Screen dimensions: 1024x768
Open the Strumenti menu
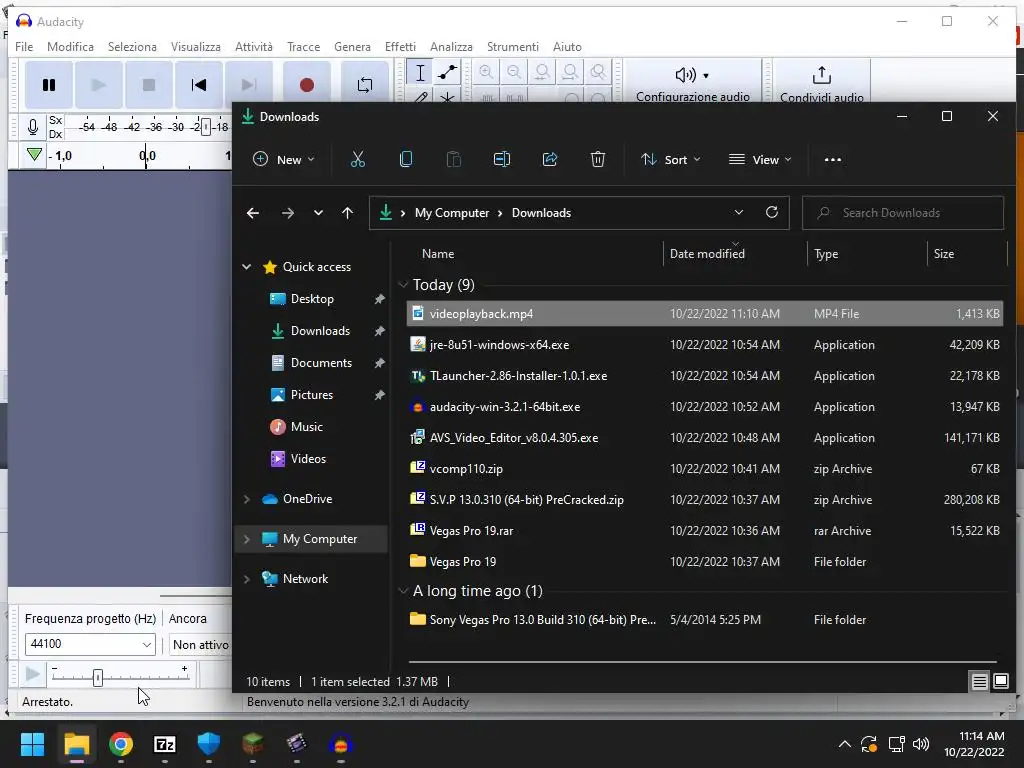[x=513, y=47]
